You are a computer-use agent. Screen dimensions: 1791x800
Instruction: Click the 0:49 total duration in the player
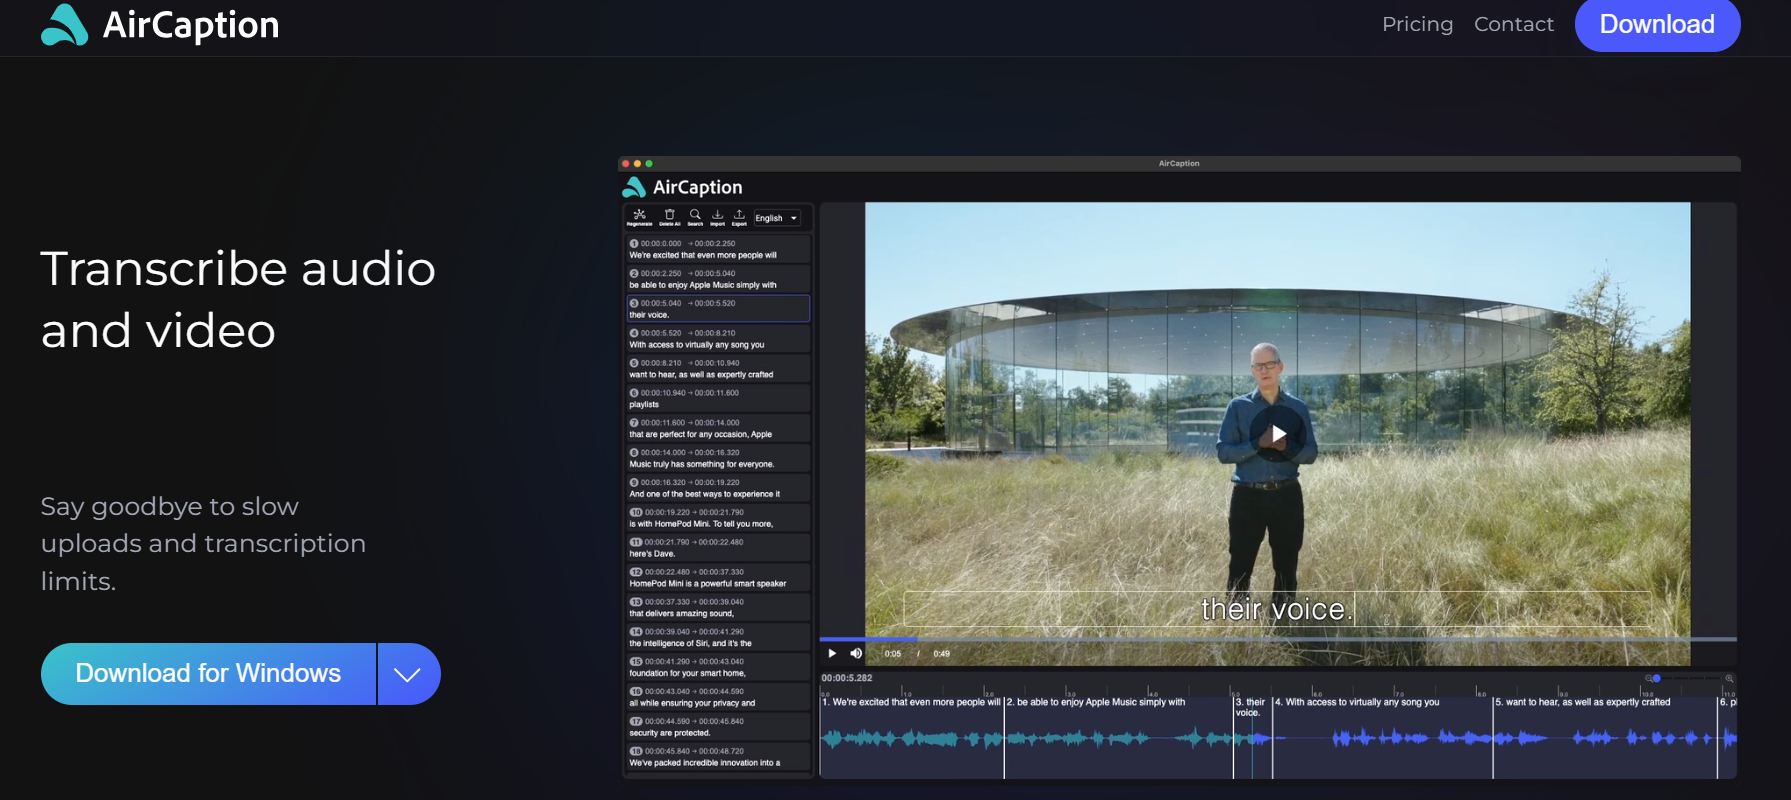pyautogui.click(x=942, y=654)
